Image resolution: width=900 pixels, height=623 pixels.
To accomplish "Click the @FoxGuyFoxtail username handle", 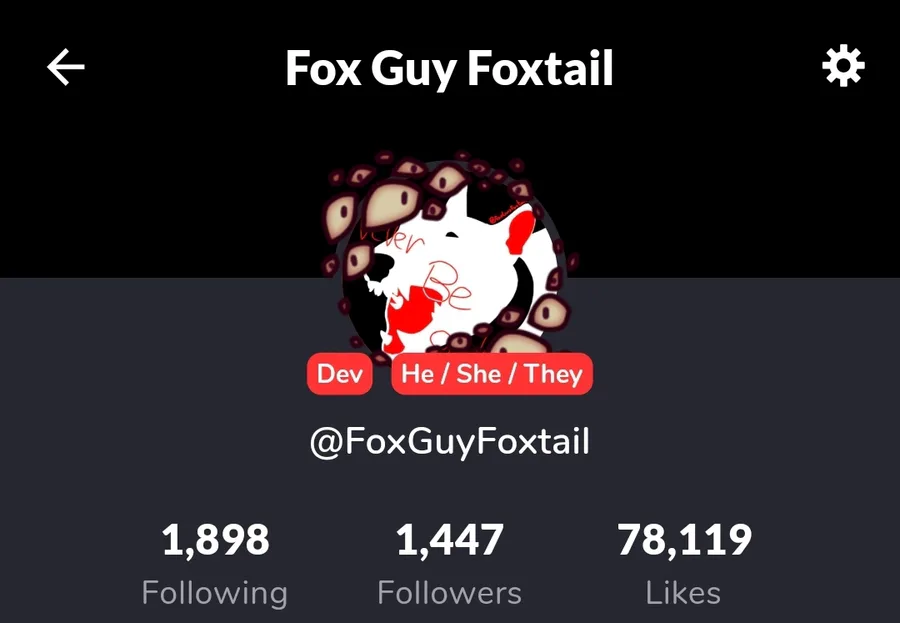I will (x=450, y=442).
